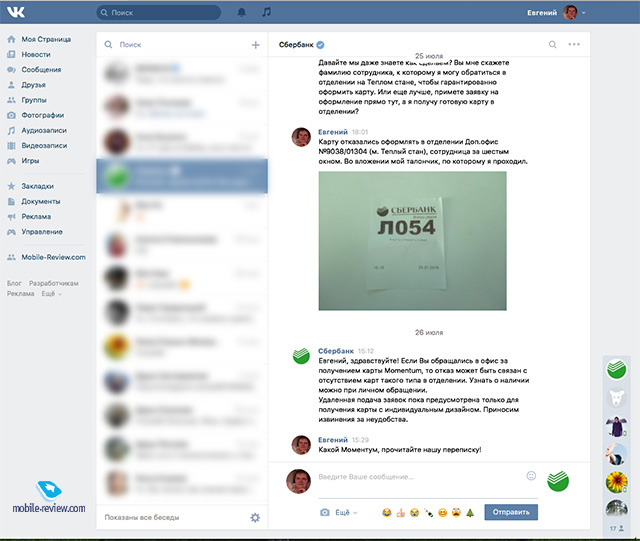Expand the Евгений profile menu arrow
Image resolution: width=640 pixels, height=541 pixels.
(584, 13)
